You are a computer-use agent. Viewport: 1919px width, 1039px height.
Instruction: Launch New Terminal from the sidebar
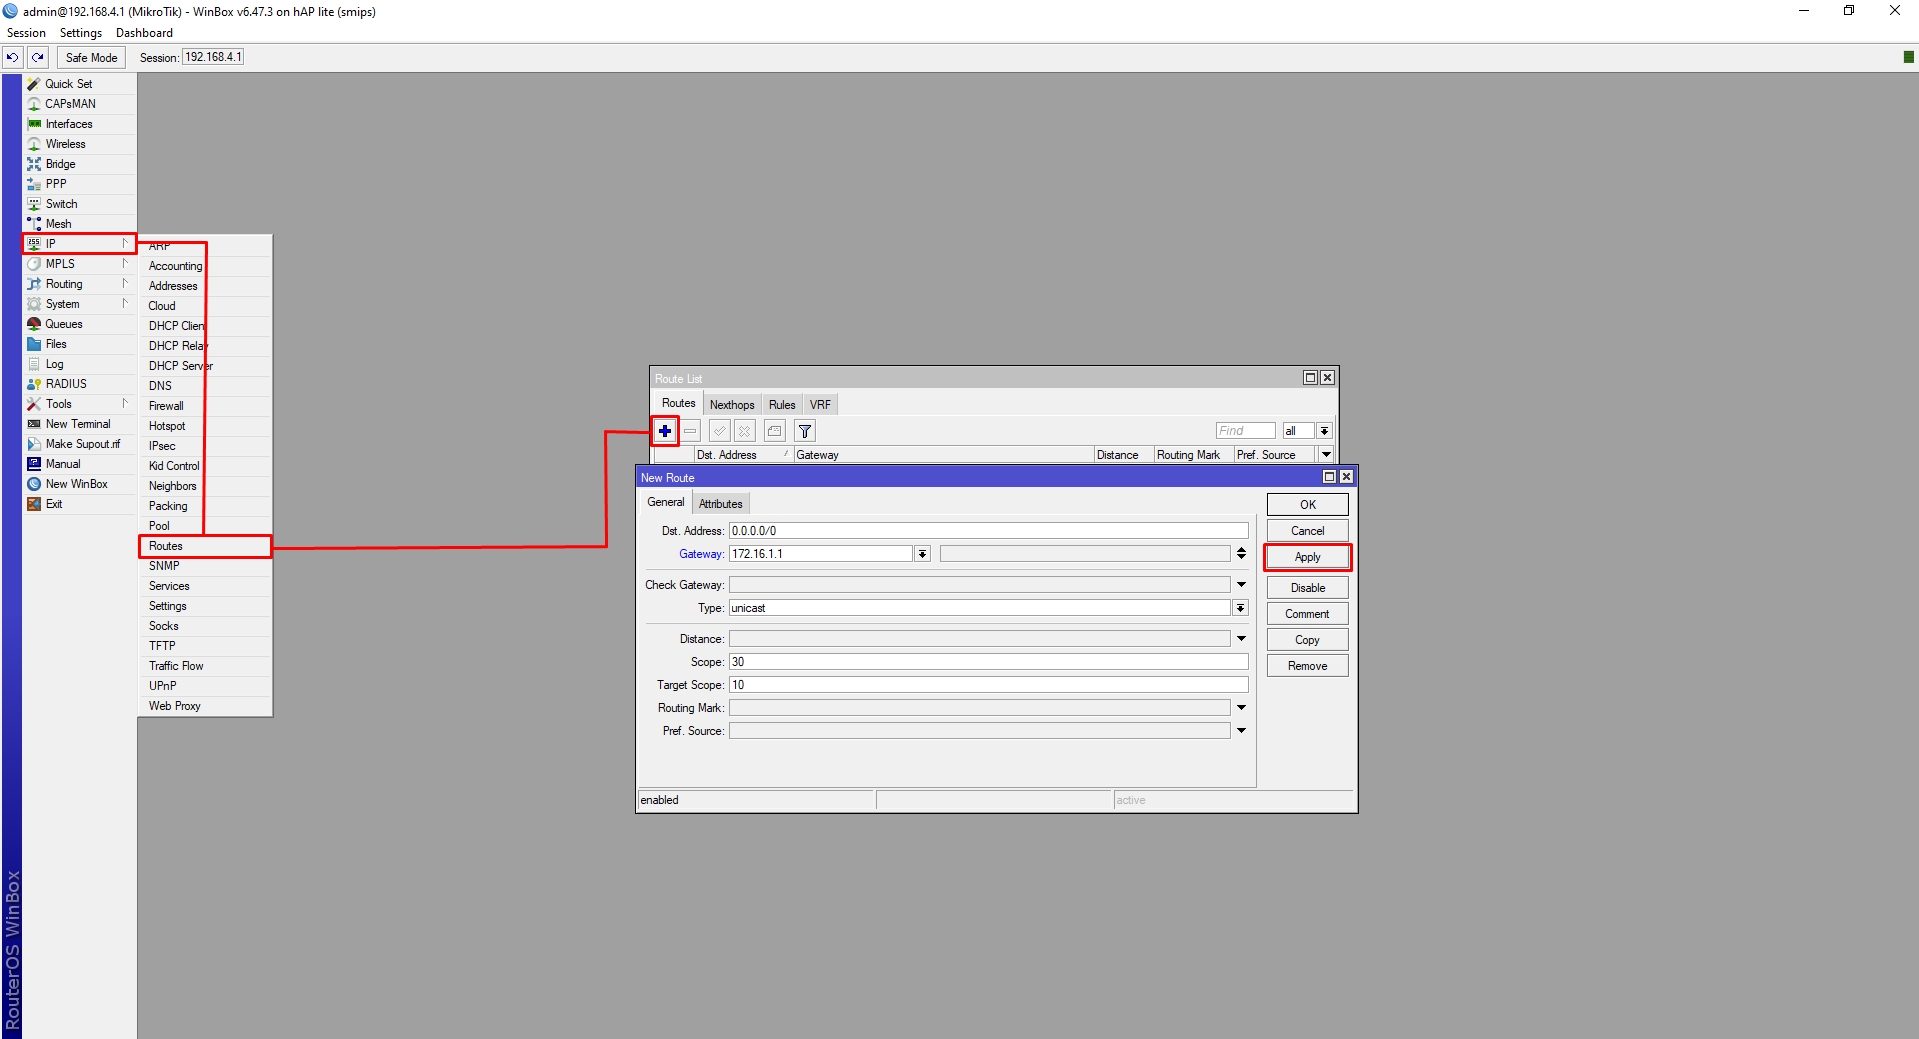pyautogui.click(x=79, y=424)
